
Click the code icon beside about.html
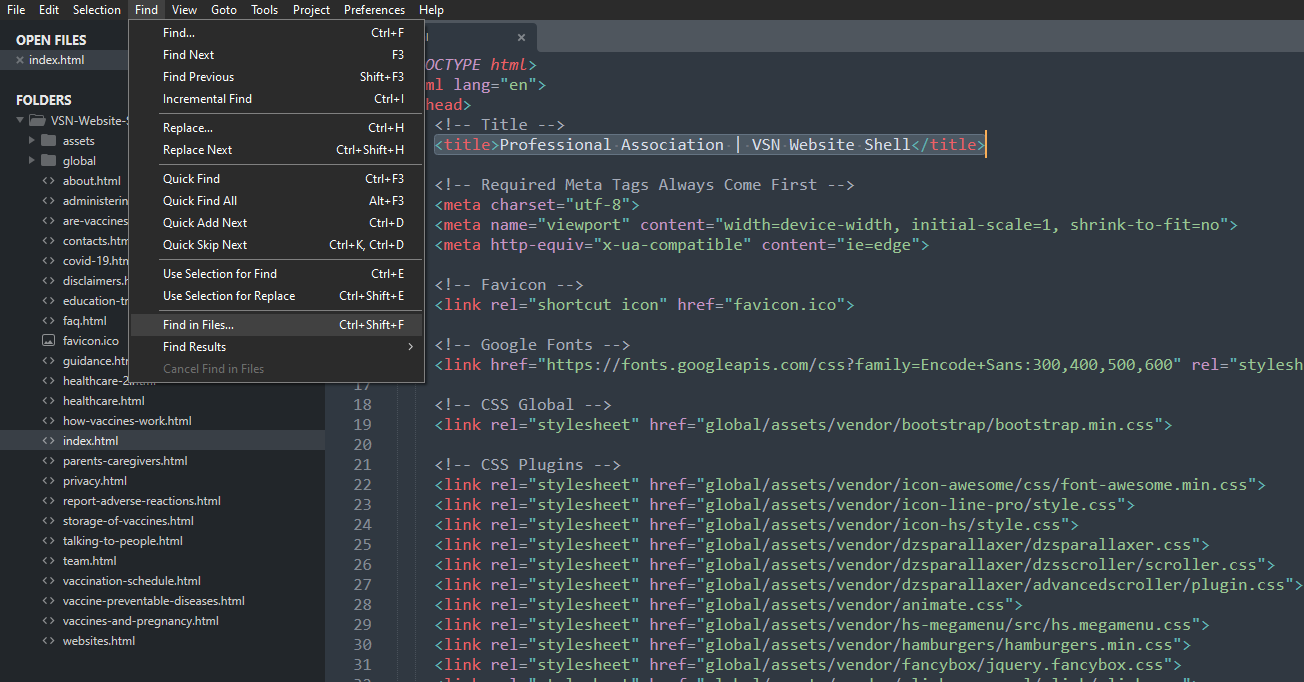coord(48,181)
